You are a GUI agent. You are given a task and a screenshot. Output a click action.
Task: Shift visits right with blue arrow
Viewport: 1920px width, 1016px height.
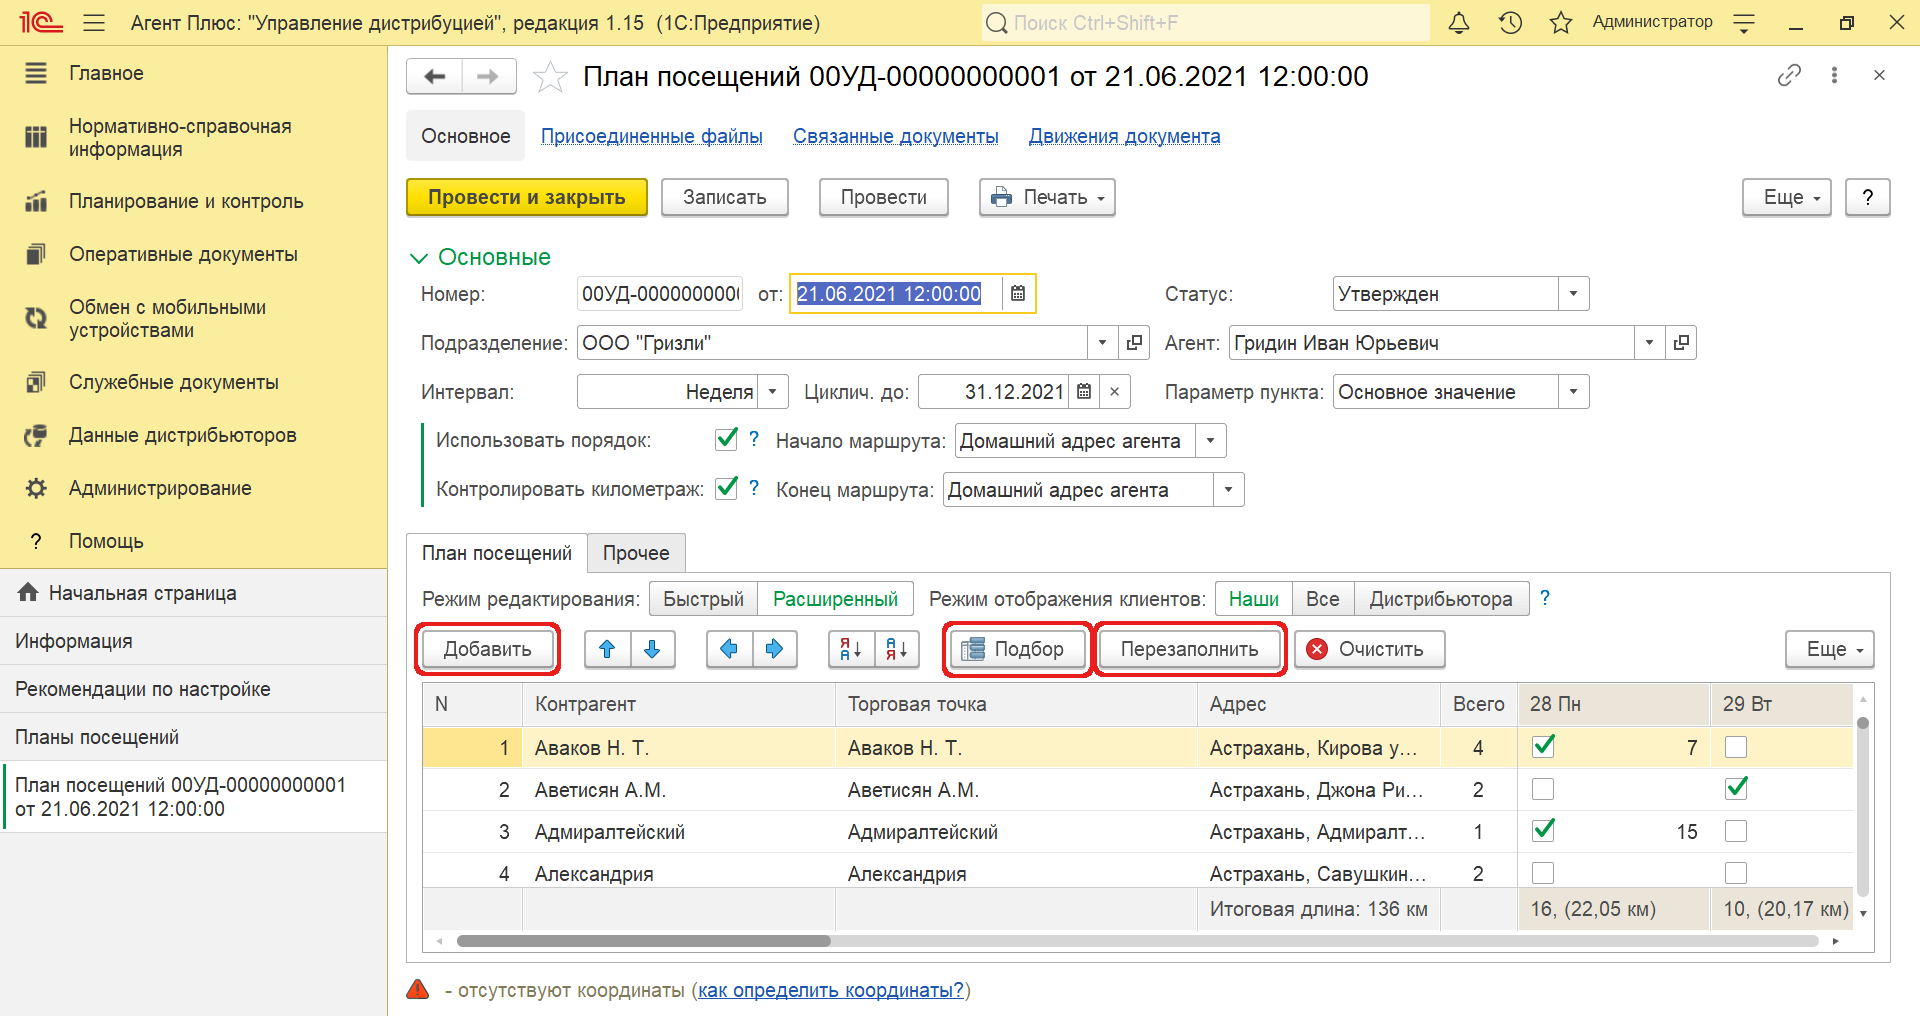[x=774, y=649]
